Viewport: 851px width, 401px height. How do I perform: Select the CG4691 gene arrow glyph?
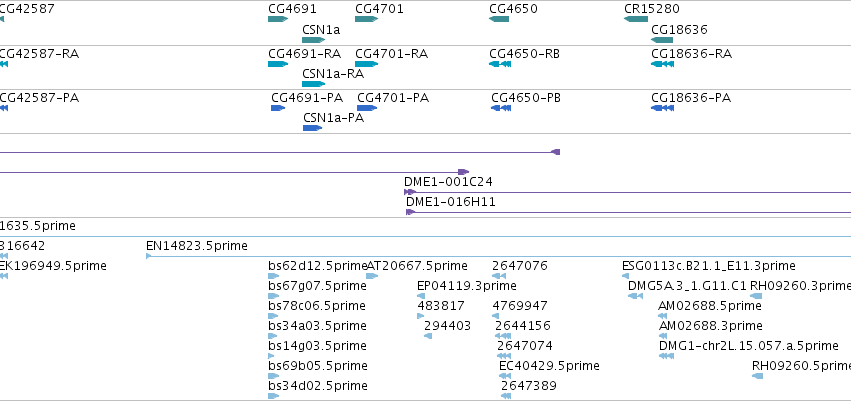278,19
